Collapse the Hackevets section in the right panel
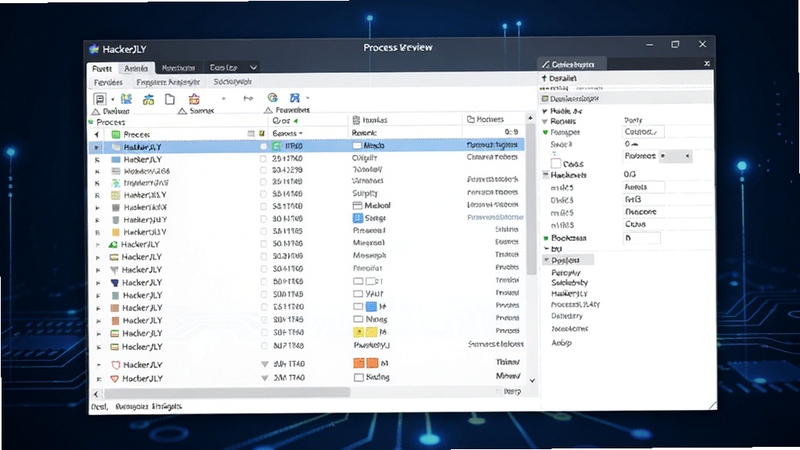Screen dimensions: 800x450 pos(545,175)
